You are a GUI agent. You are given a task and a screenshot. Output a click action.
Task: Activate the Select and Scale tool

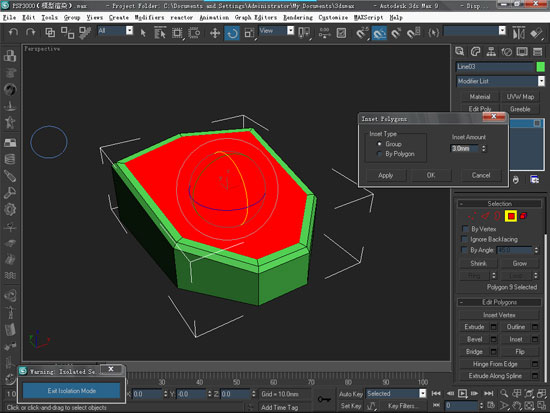(x=249, y=33)
